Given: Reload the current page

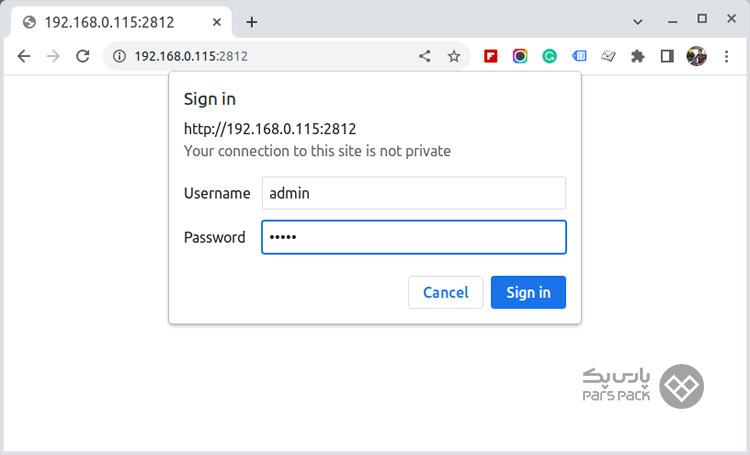Looking at the screenshot, I should coord(83,56).
